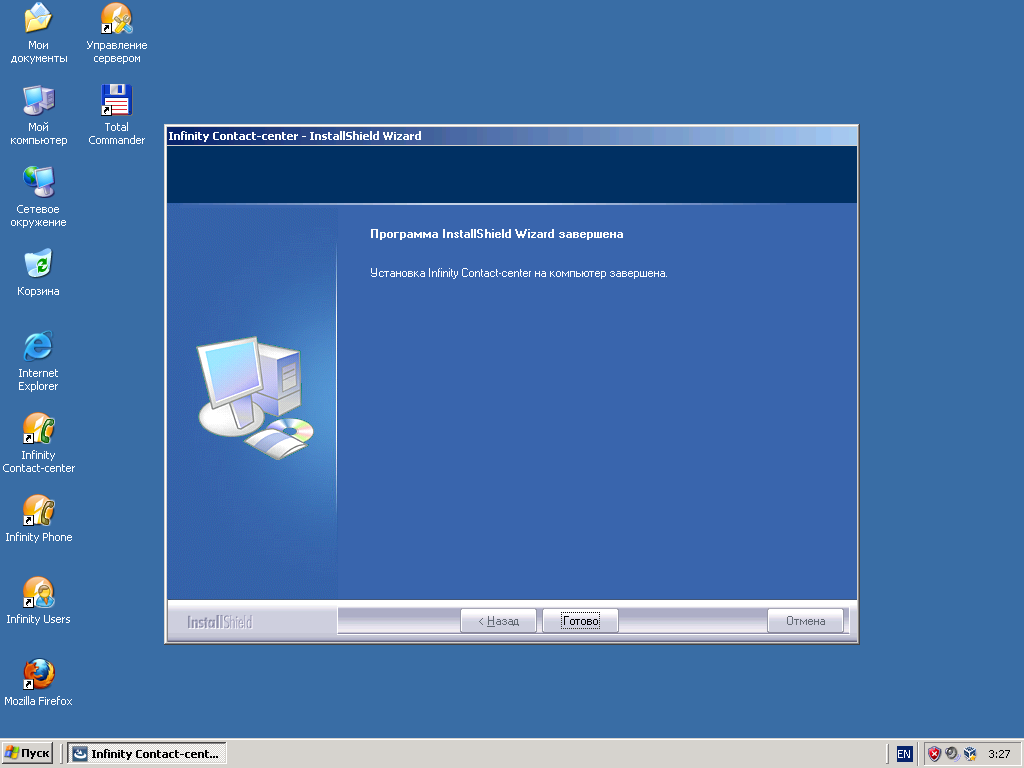The image size is (1024, 768).
Task: Open the Мои документы desktop icon
Action: coord(38,18)
